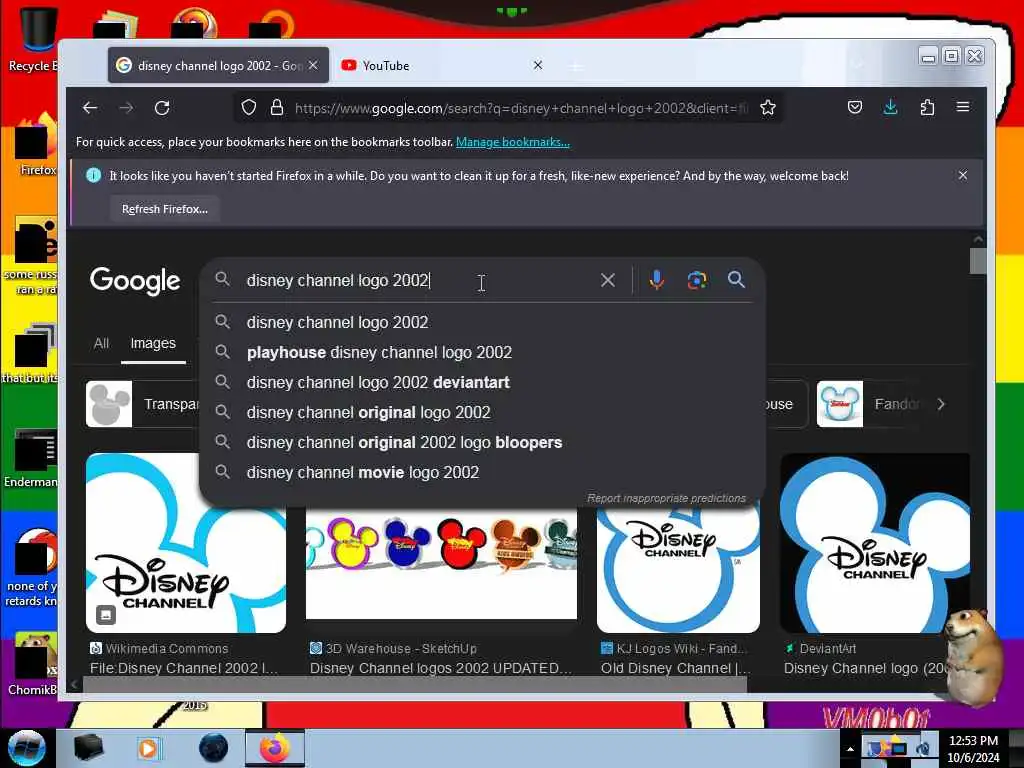Switch to the All results tab
The width and height of the screenshot is (1024, 768).
101,344
